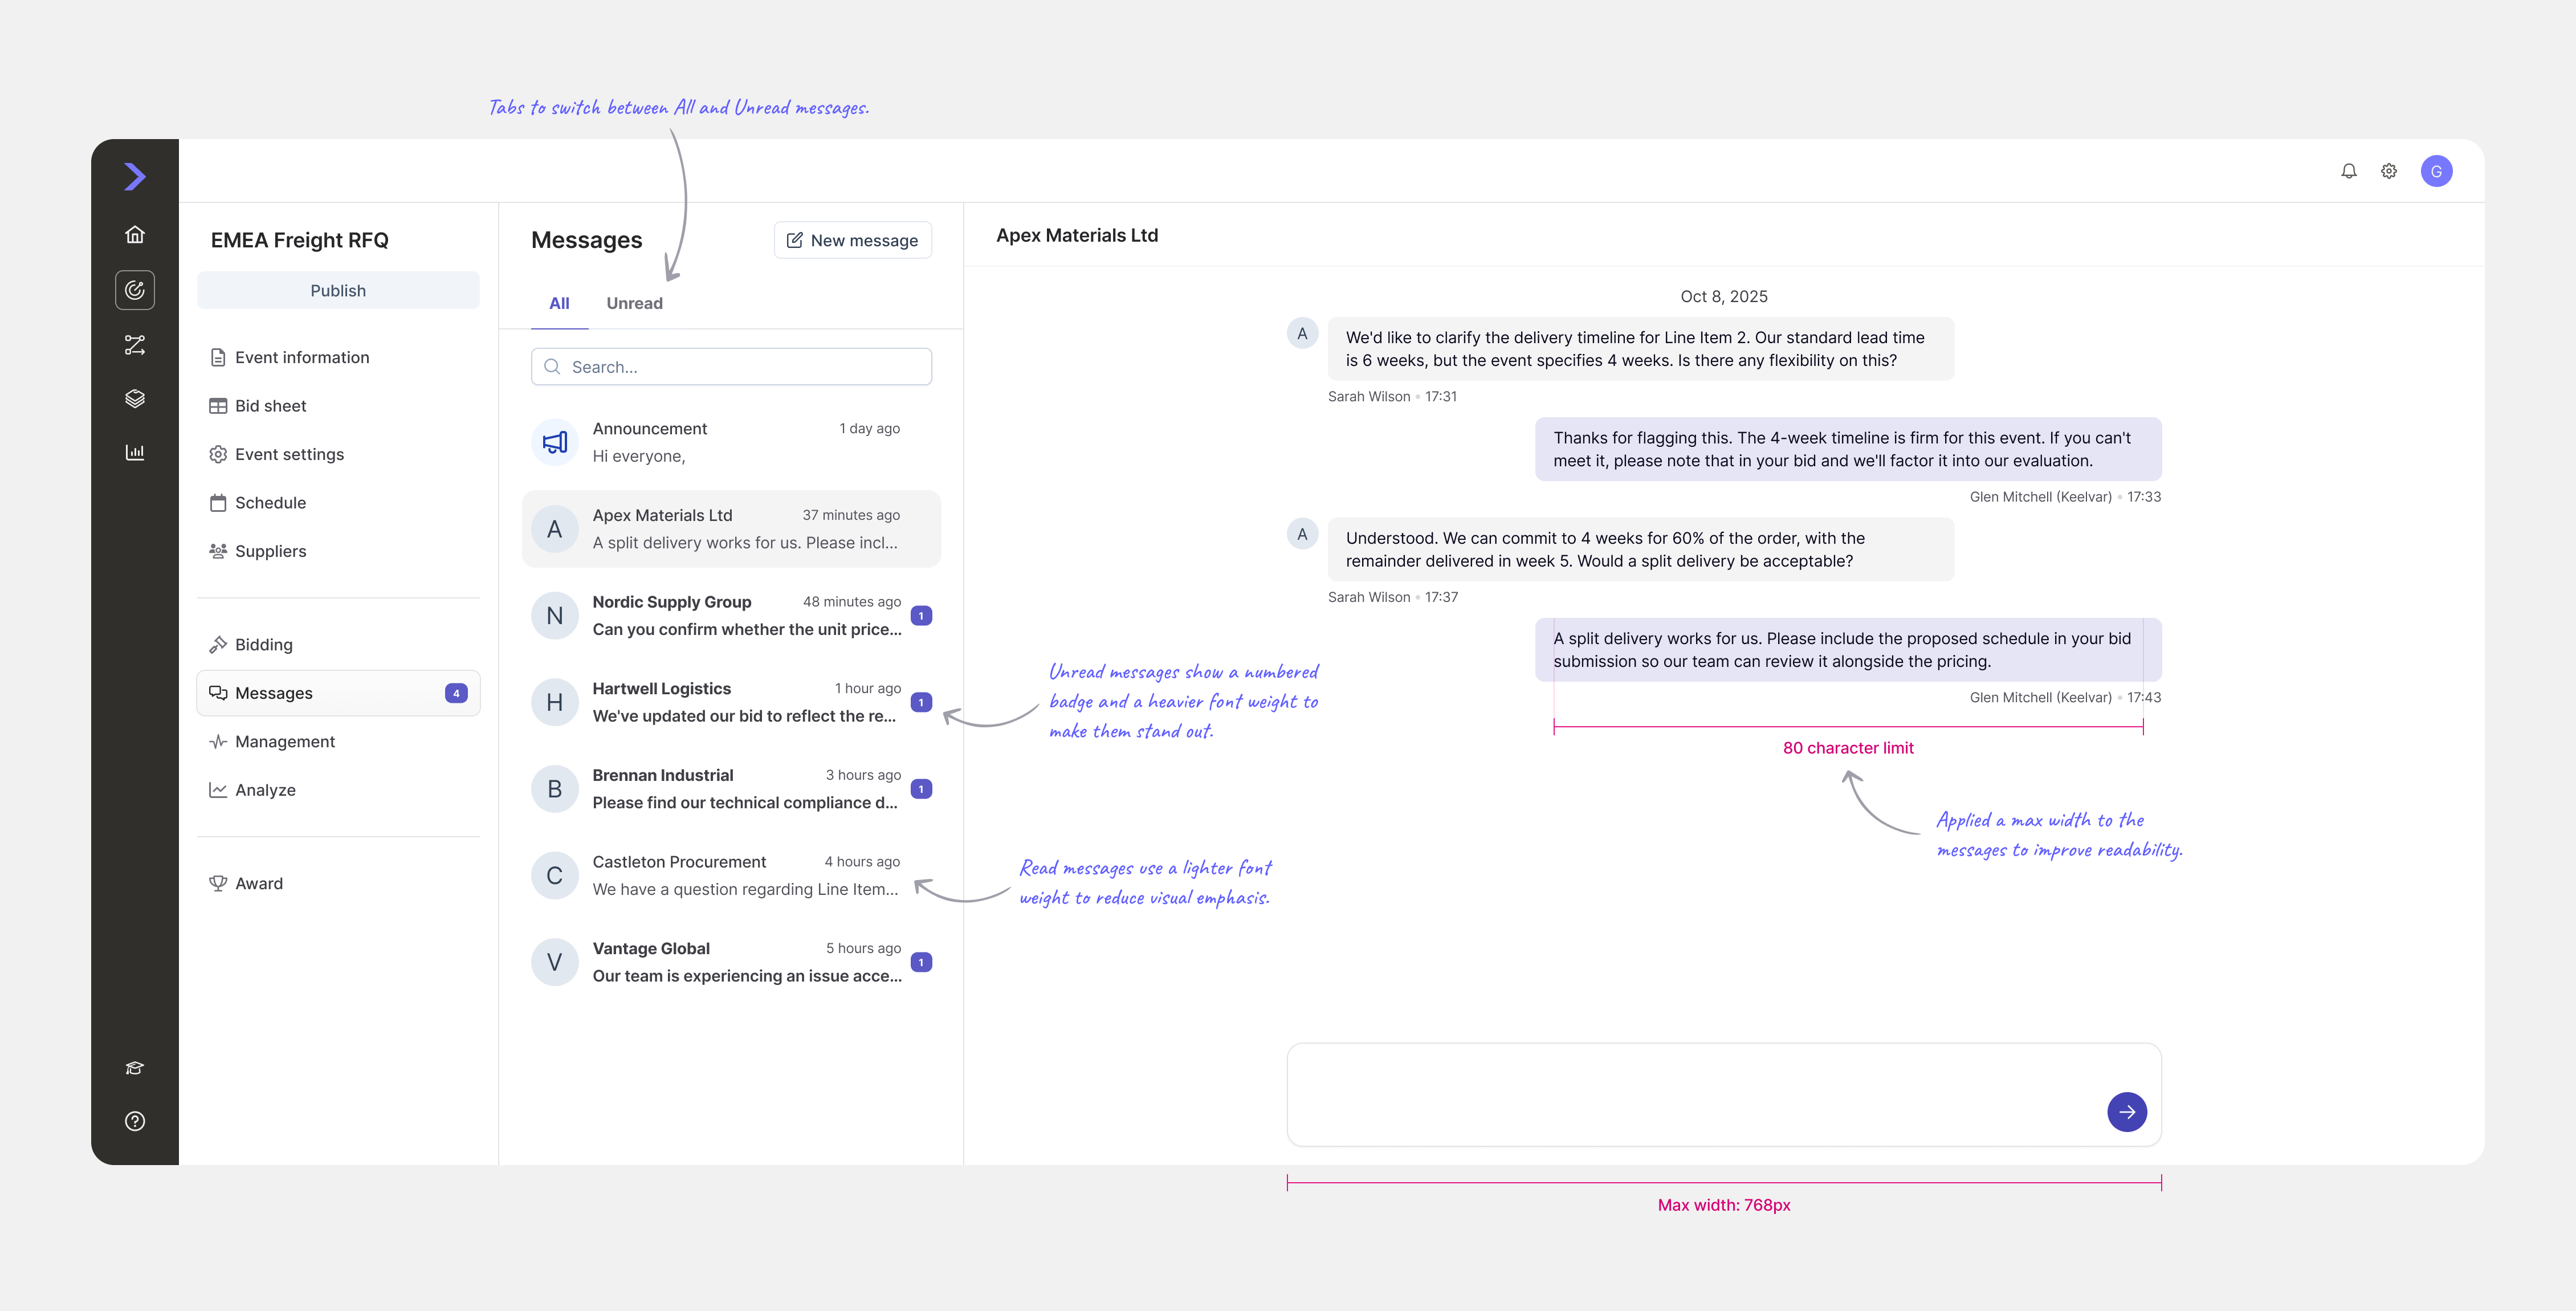Switch to the All messages tab
The width and height of the screenshot is (2576, 1311).
[559, 303]
